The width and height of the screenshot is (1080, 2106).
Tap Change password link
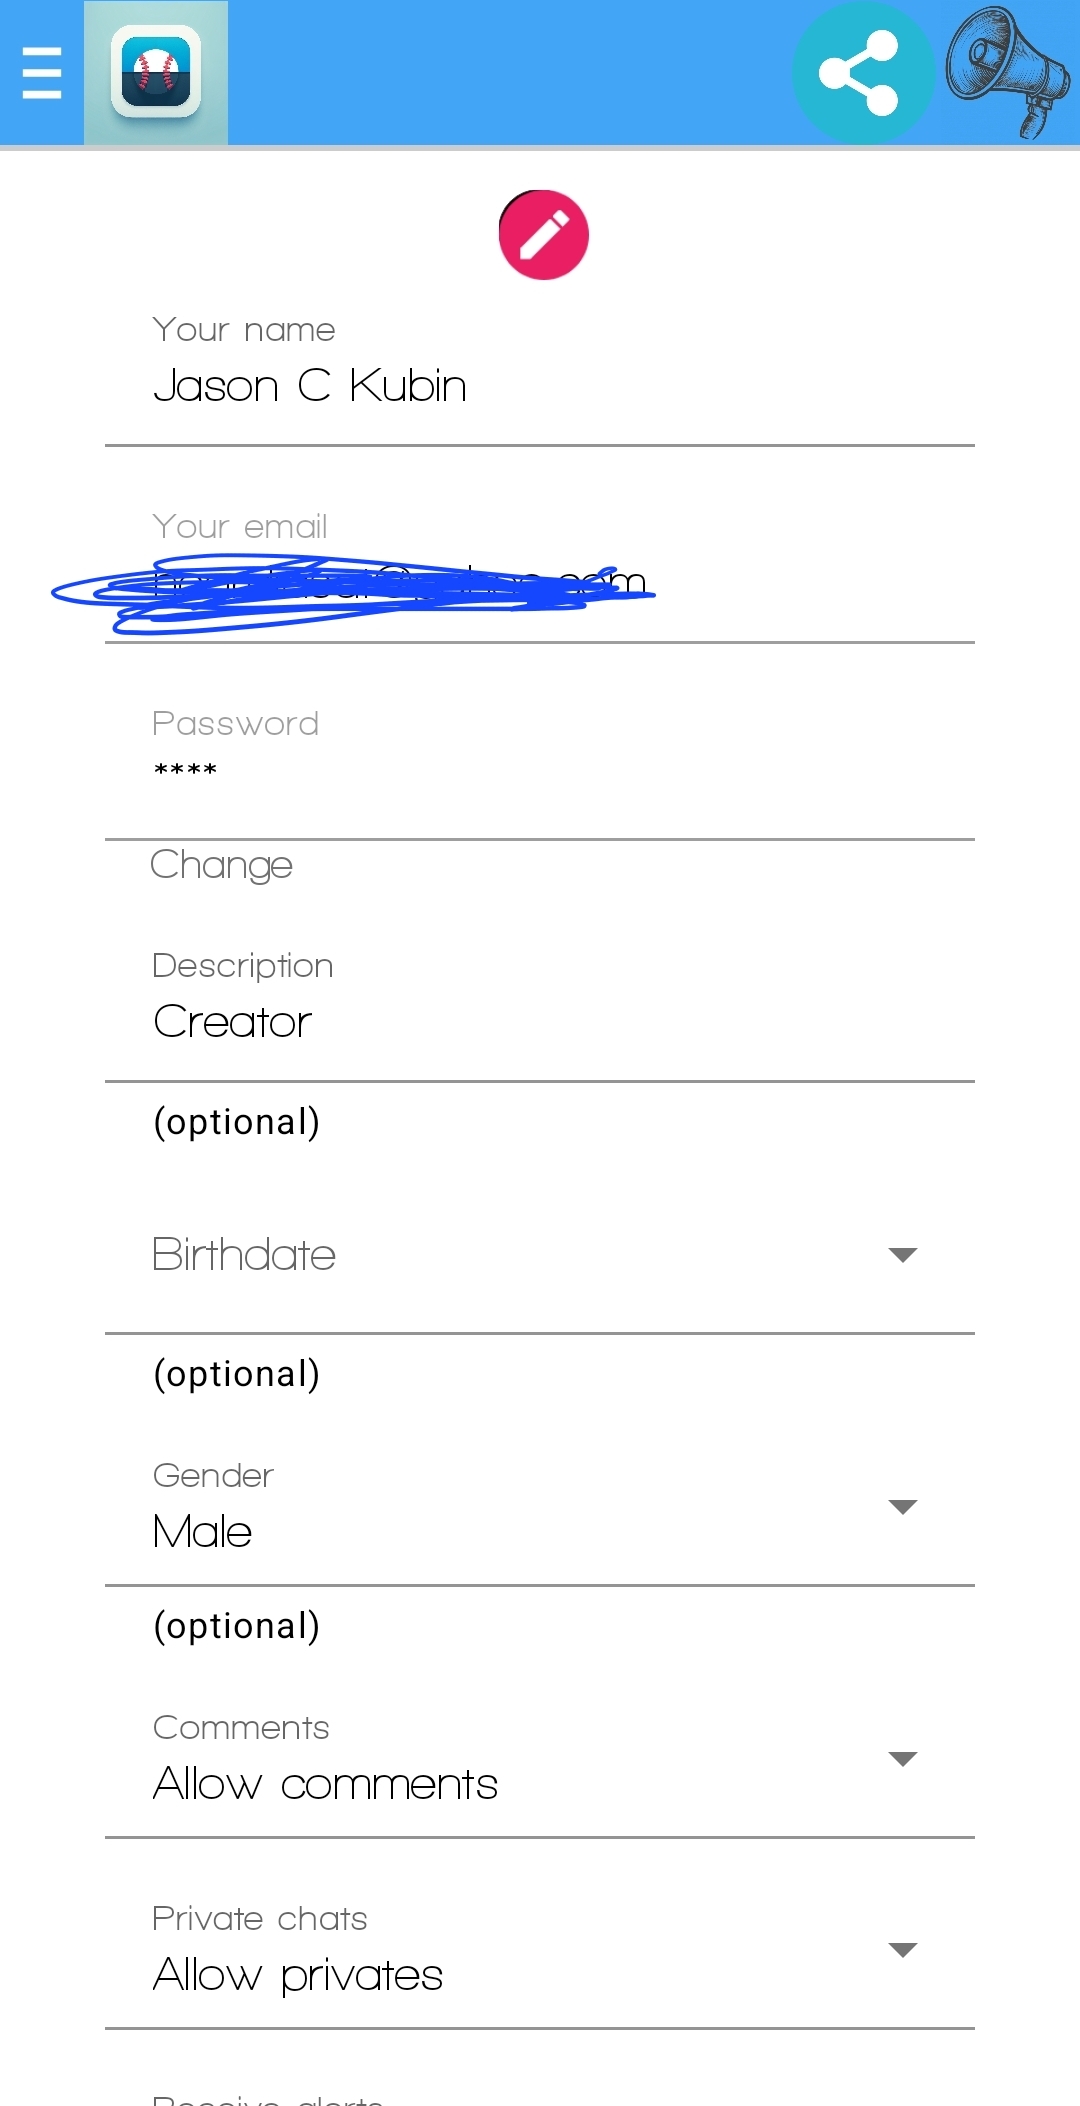pos(221,865)
